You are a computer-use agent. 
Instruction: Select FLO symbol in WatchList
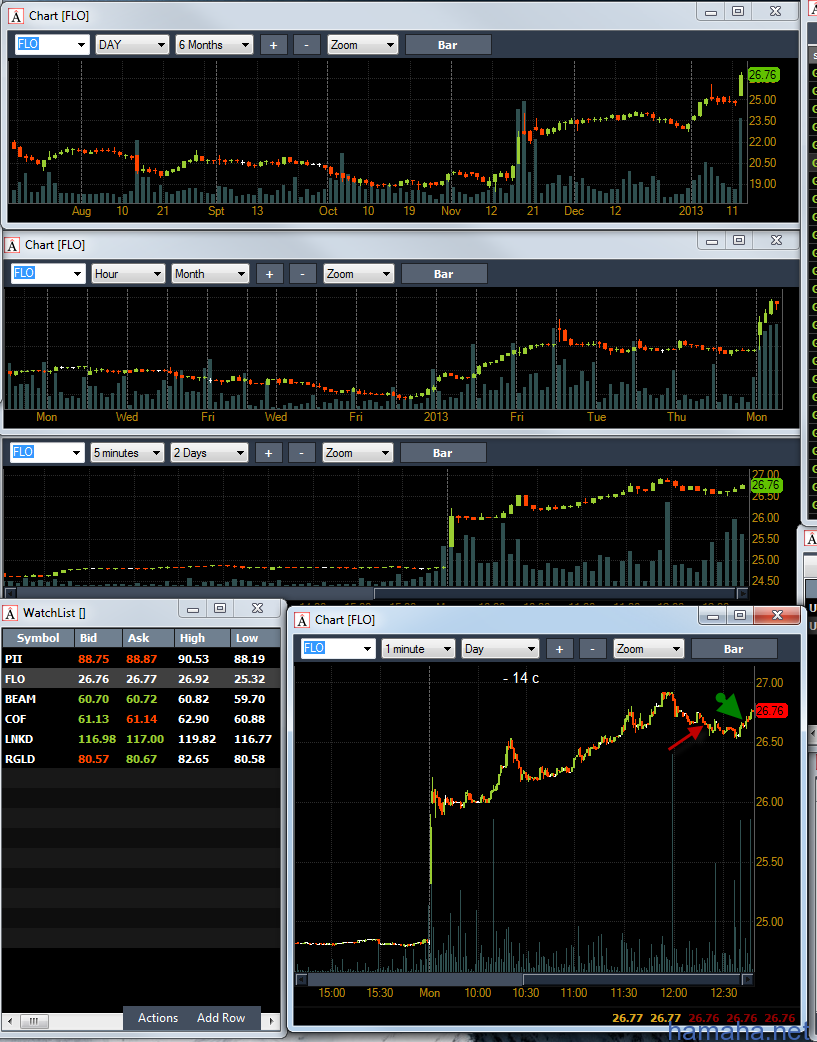coord(15,678)
